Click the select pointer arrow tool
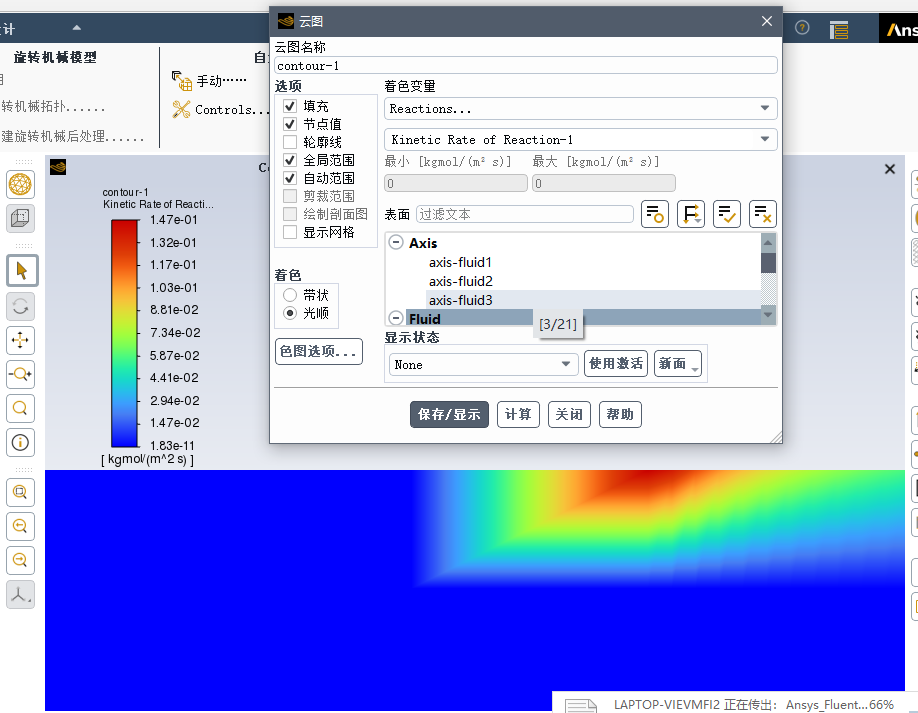Screen dimensions: 918x713 click(x=21, y=270)
